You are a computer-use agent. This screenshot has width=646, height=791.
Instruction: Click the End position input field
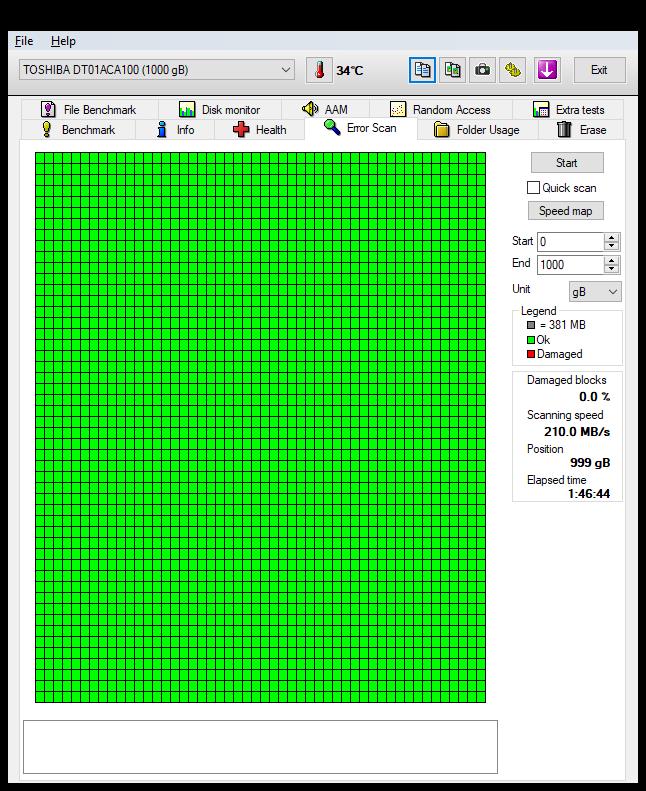point(570,265)
